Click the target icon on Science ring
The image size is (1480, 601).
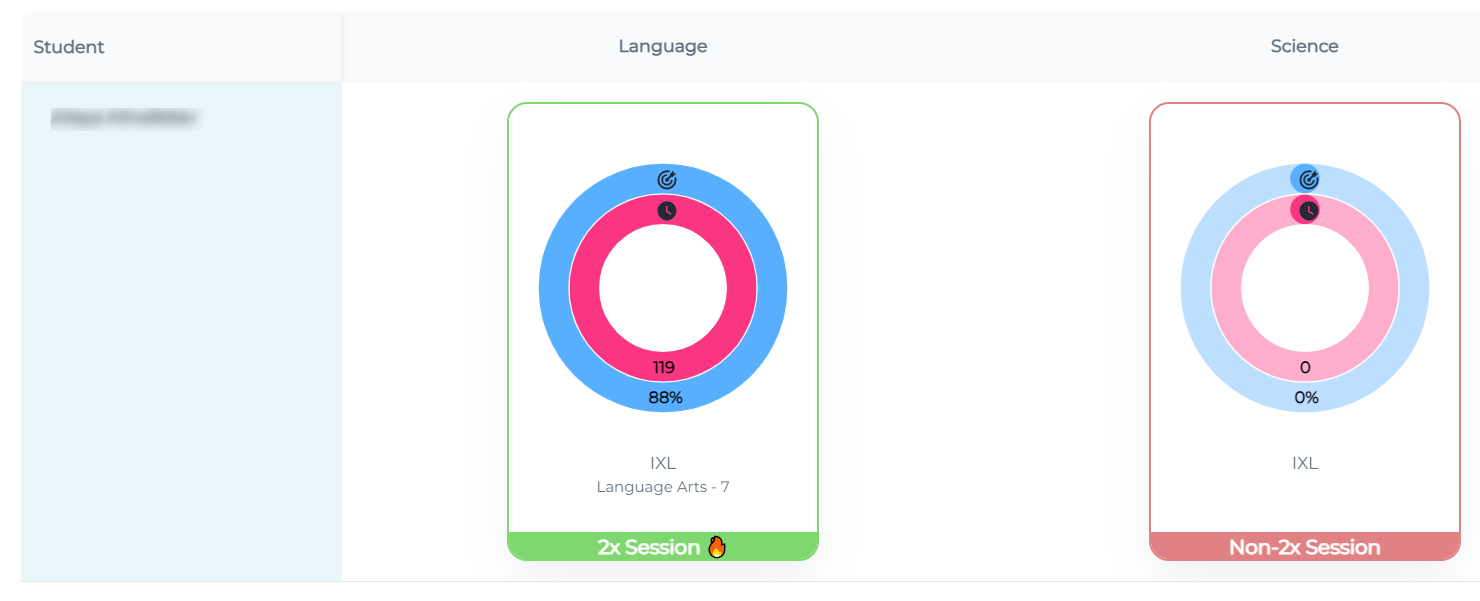click(1308, 180)
